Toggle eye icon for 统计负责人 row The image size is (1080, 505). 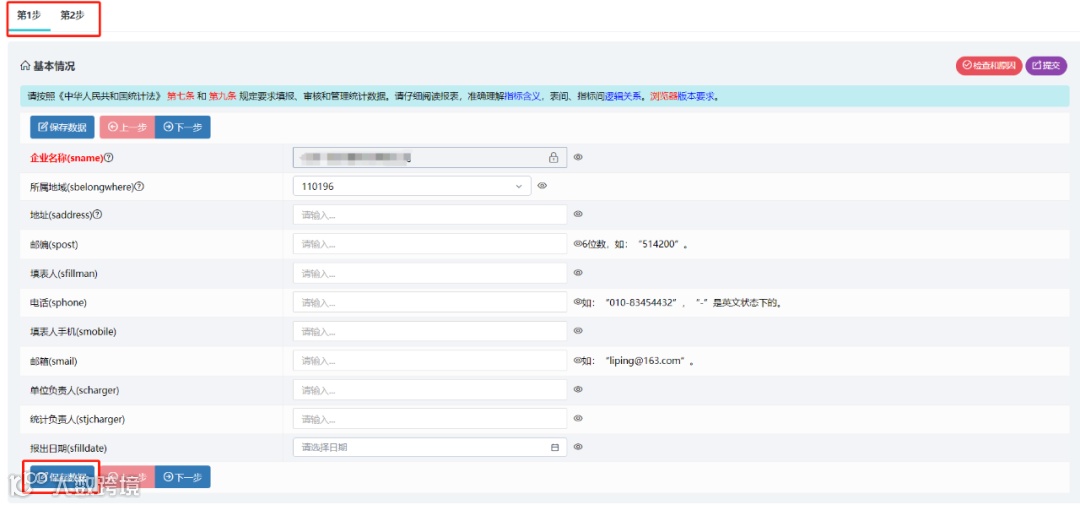coord(579,418)
